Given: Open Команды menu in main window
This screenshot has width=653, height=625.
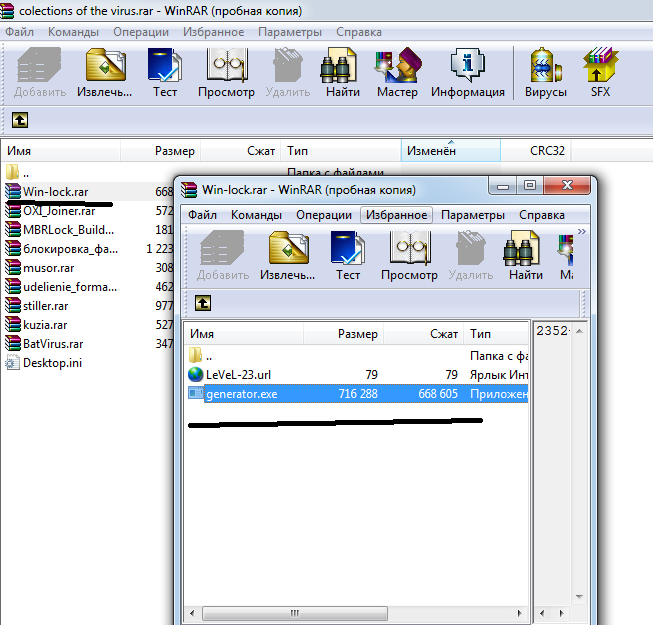Looking at the screenshot, I should coord(73,32).
